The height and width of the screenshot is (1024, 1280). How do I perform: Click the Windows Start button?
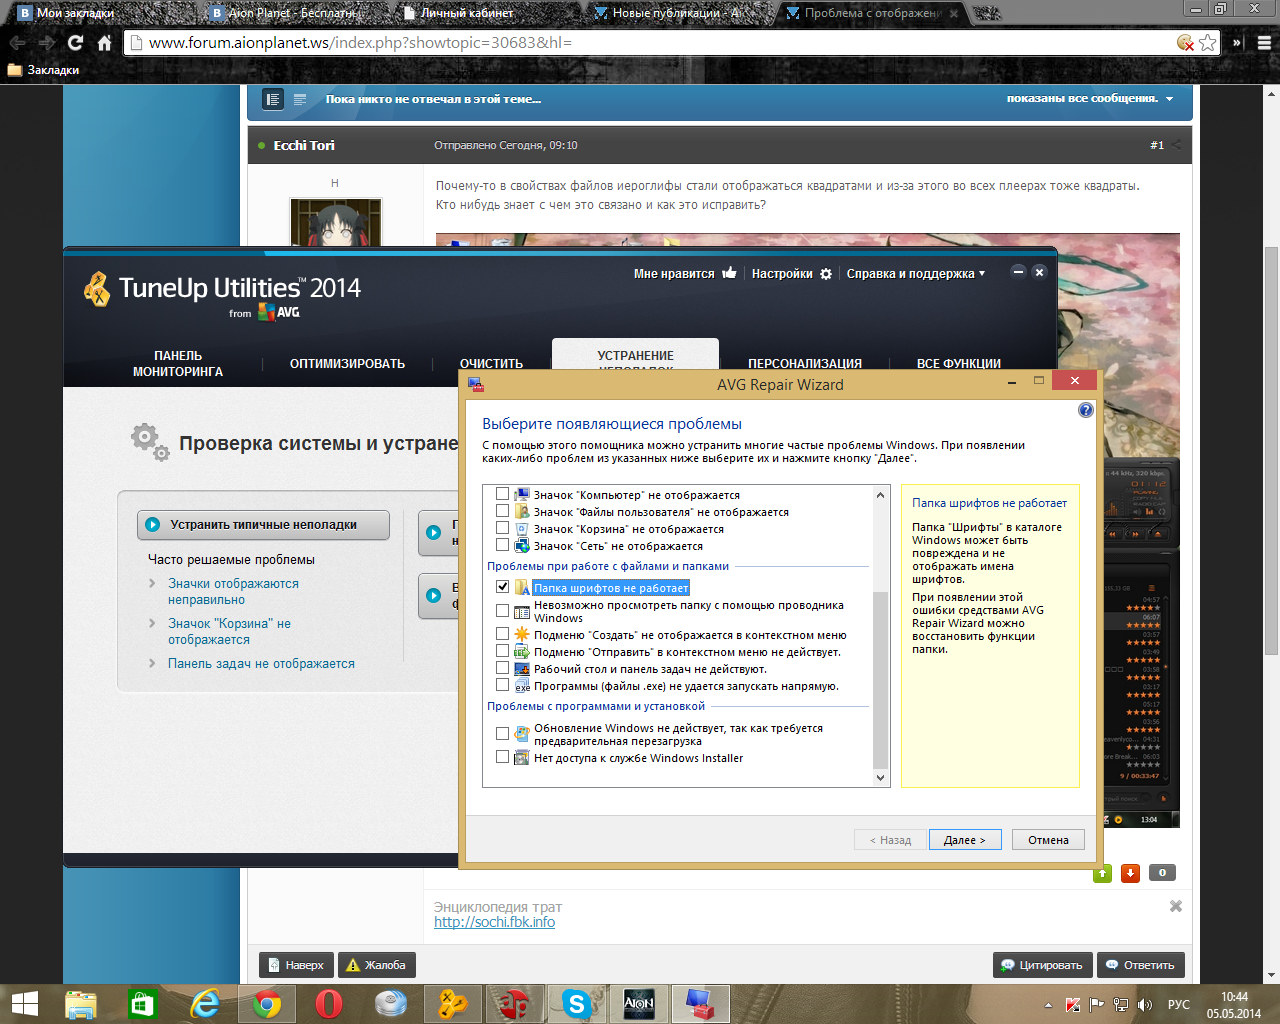point(24,1004)
